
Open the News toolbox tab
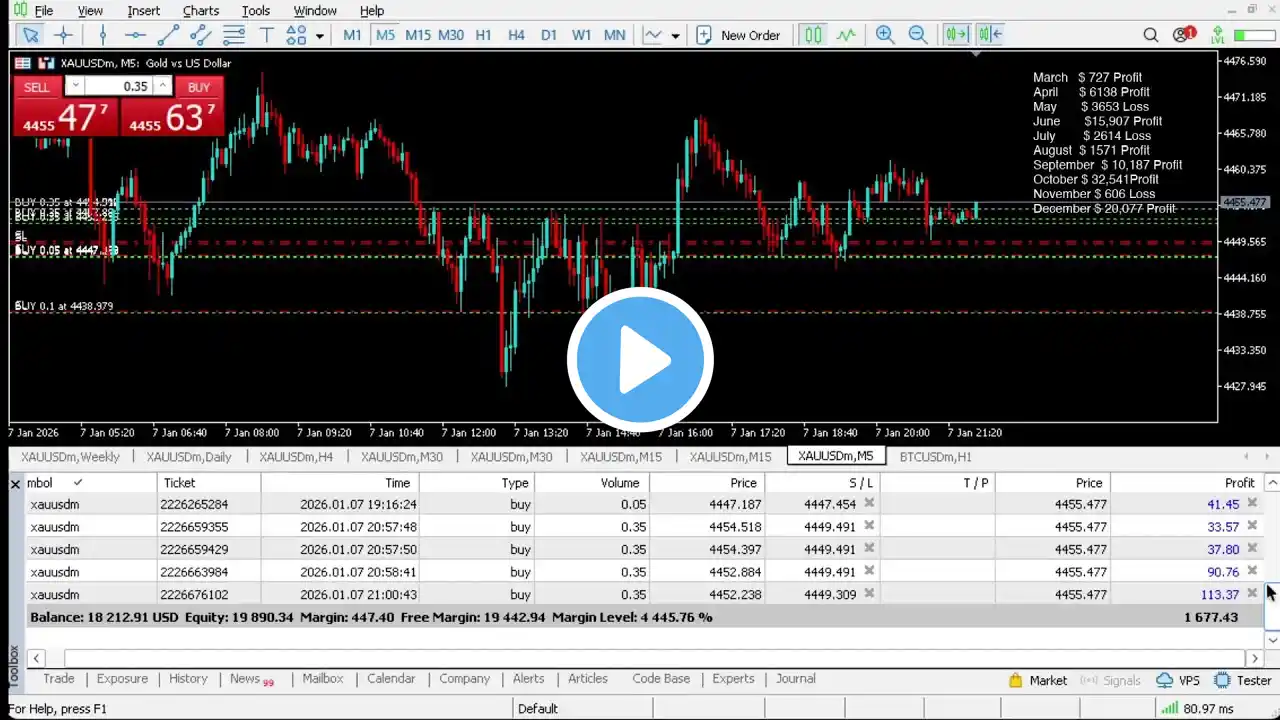(x=245, y=679)
